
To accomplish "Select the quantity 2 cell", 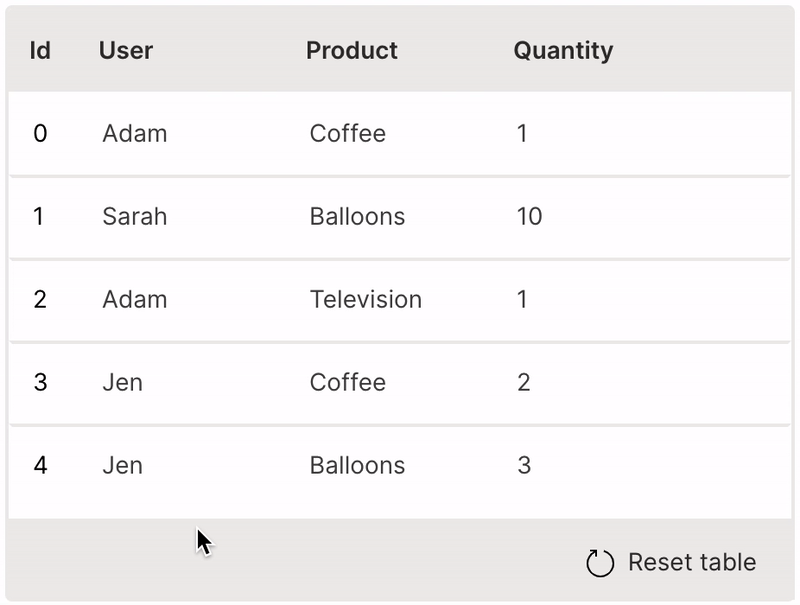I will coord(524,382).
